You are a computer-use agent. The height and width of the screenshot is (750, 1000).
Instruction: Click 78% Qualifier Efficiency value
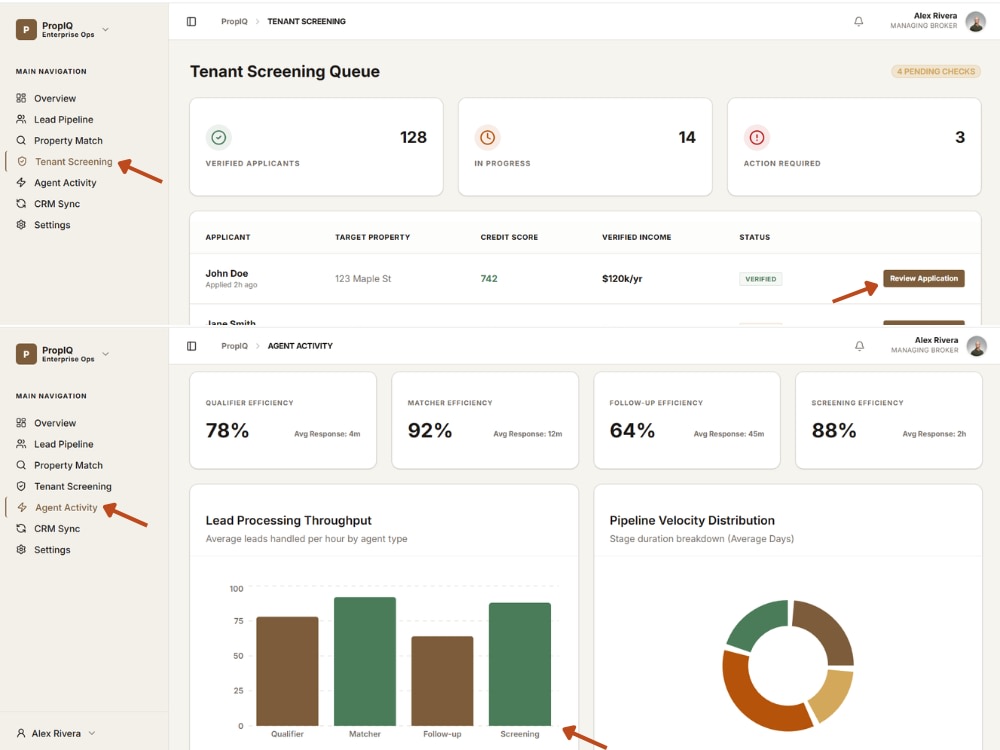coord(227,430)
